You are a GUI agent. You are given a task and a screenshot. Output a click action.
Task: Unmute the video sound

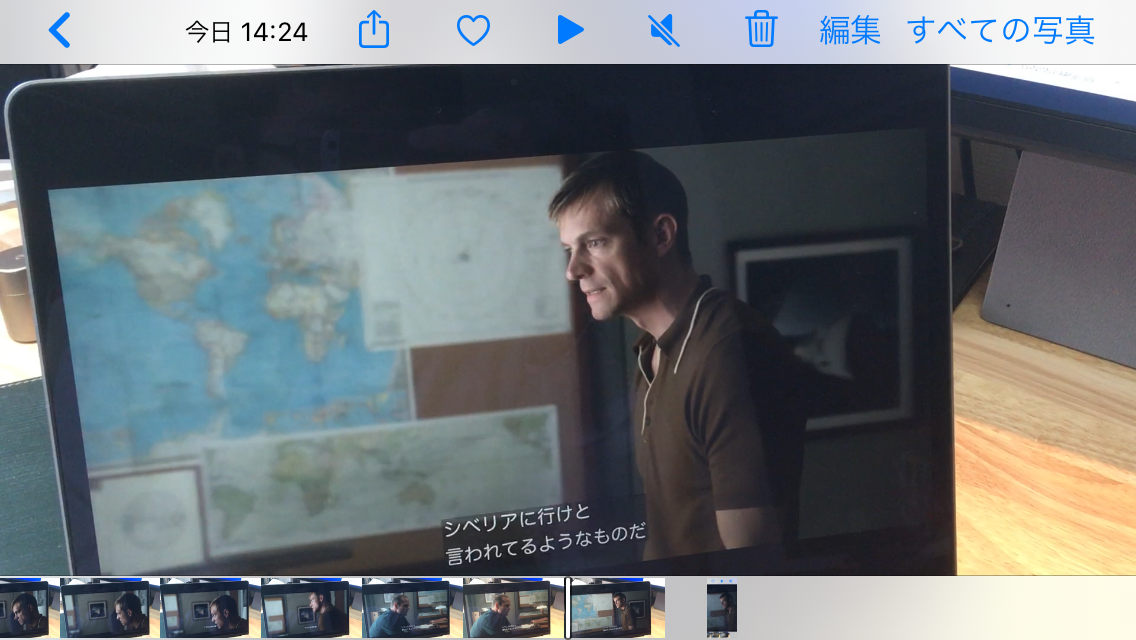664,31
